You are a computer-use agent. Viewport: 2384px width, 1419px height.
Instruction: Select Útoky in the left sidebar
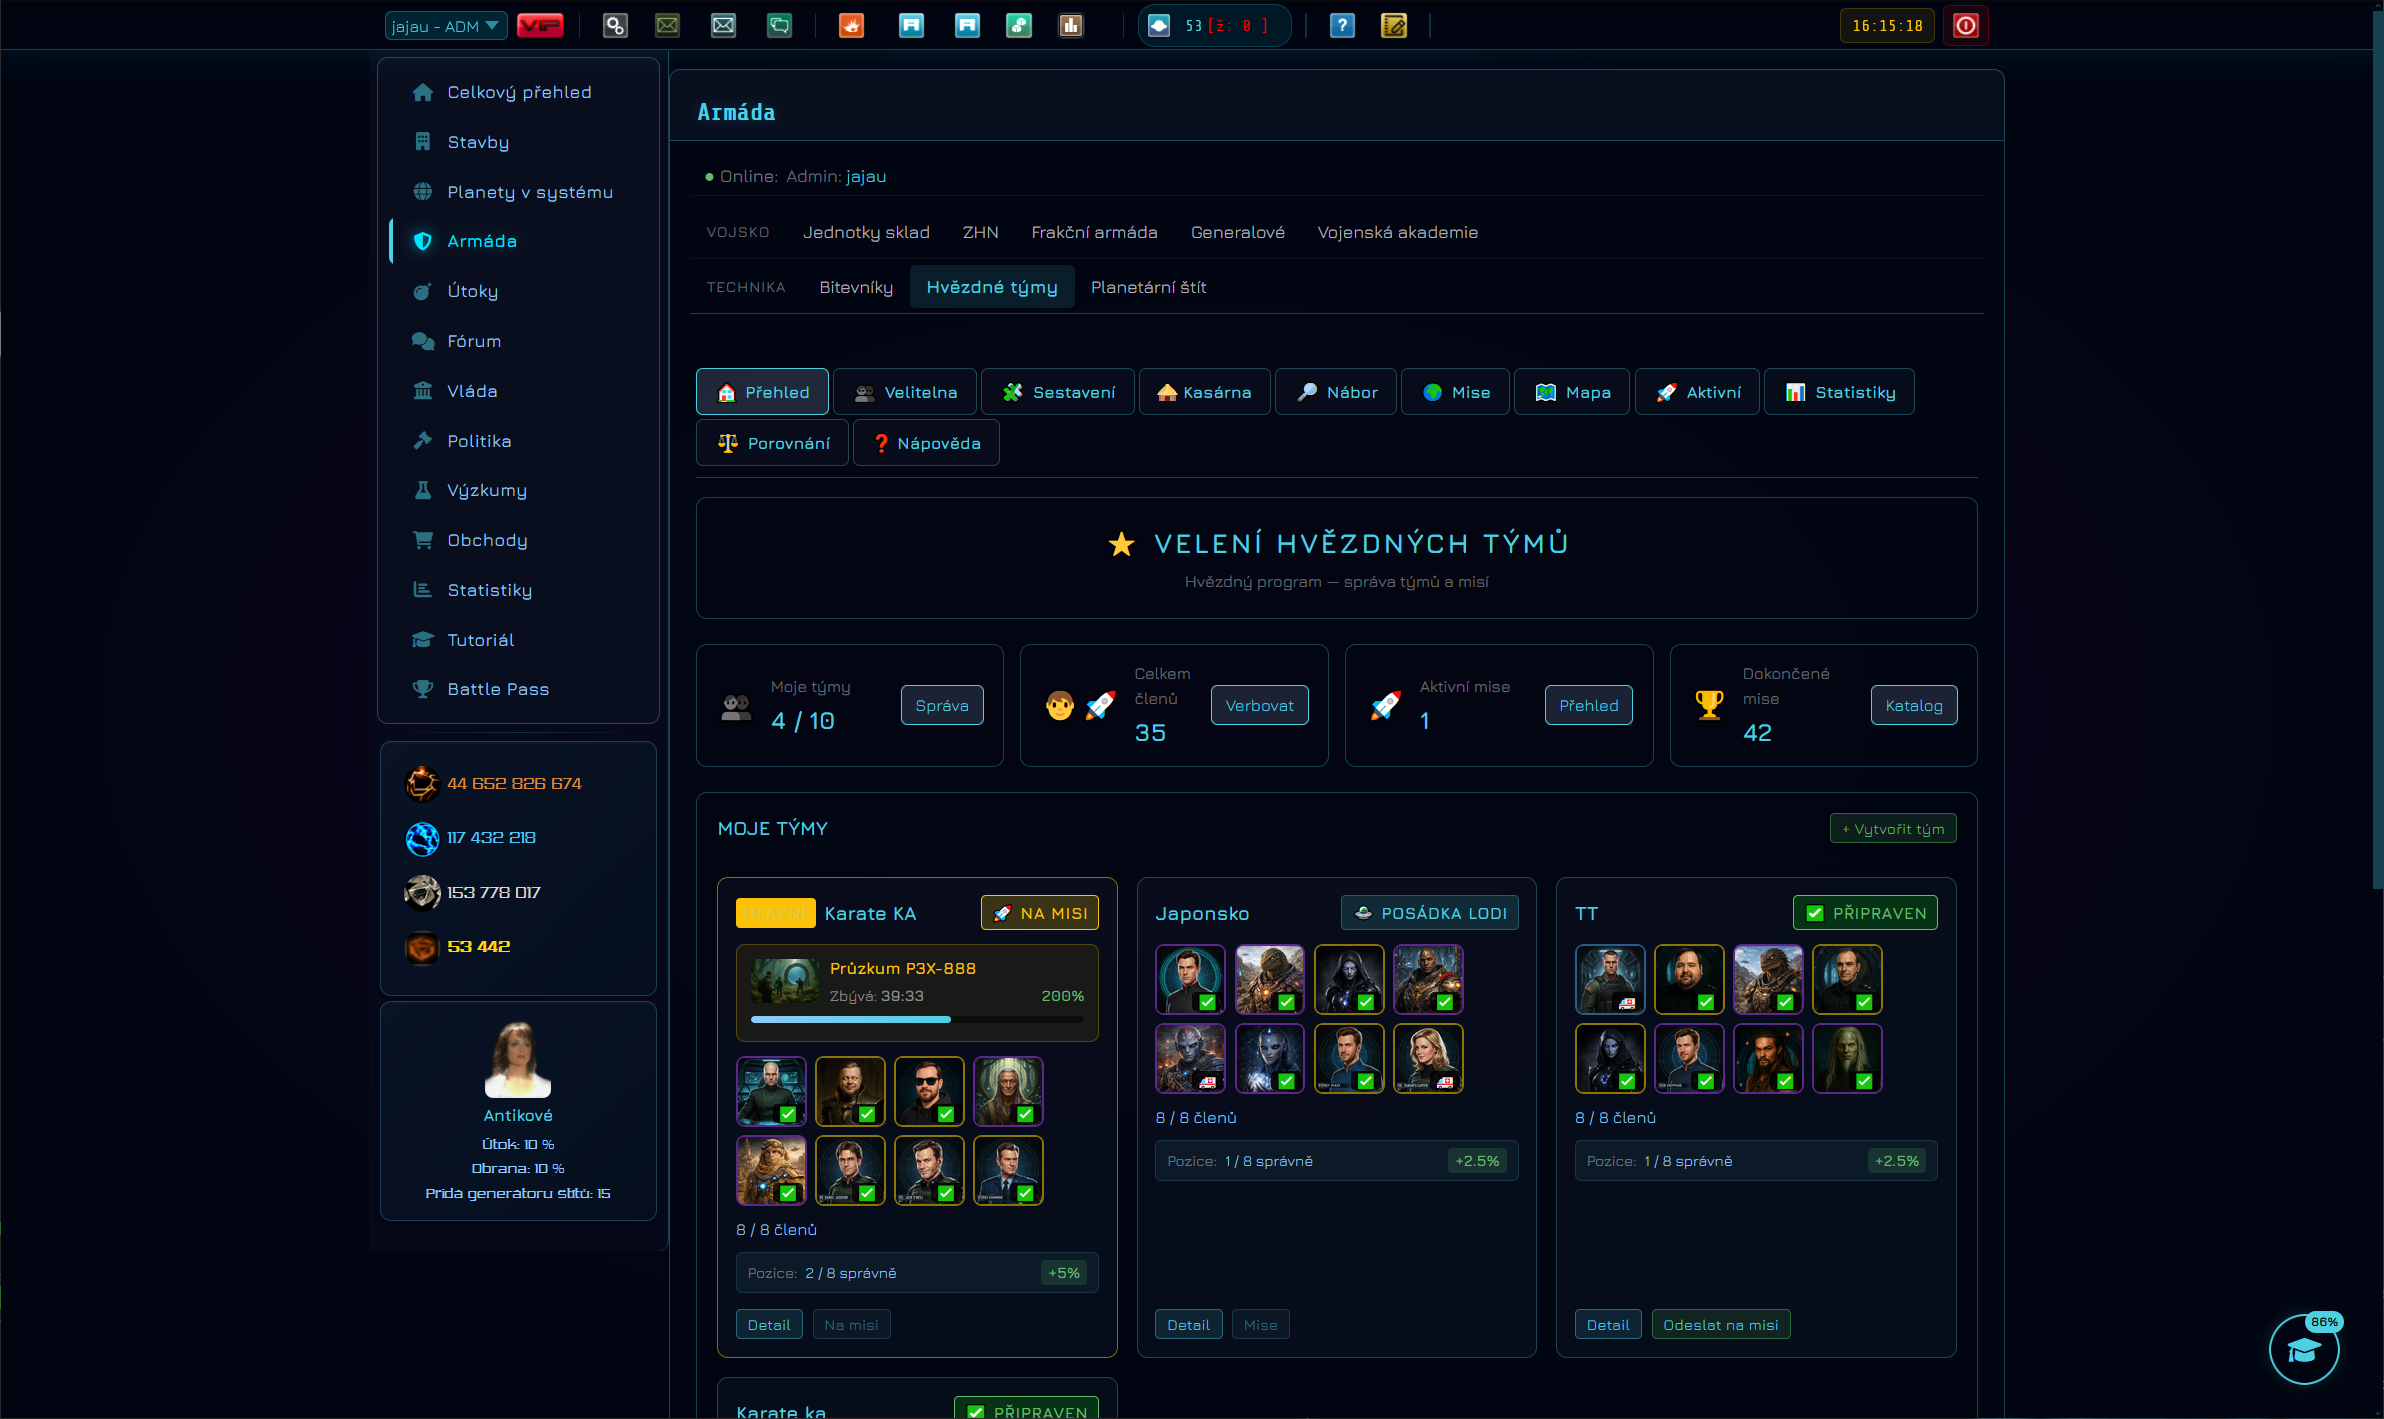473,291
